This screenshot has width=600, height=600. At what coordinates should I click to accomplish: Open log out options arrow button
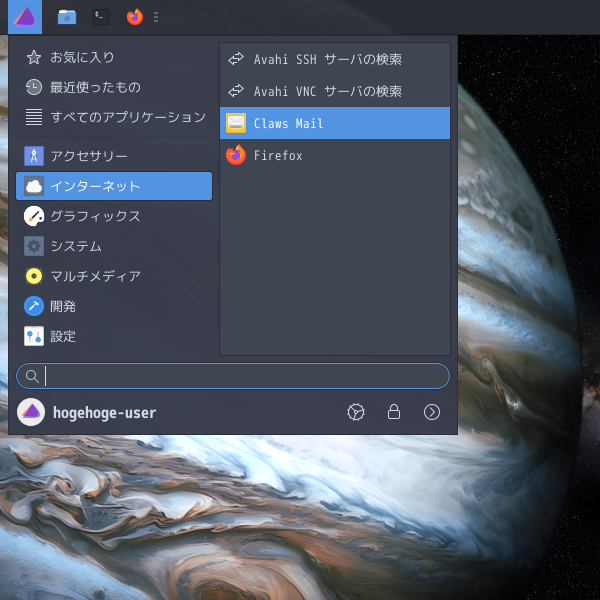click(432, 412)
